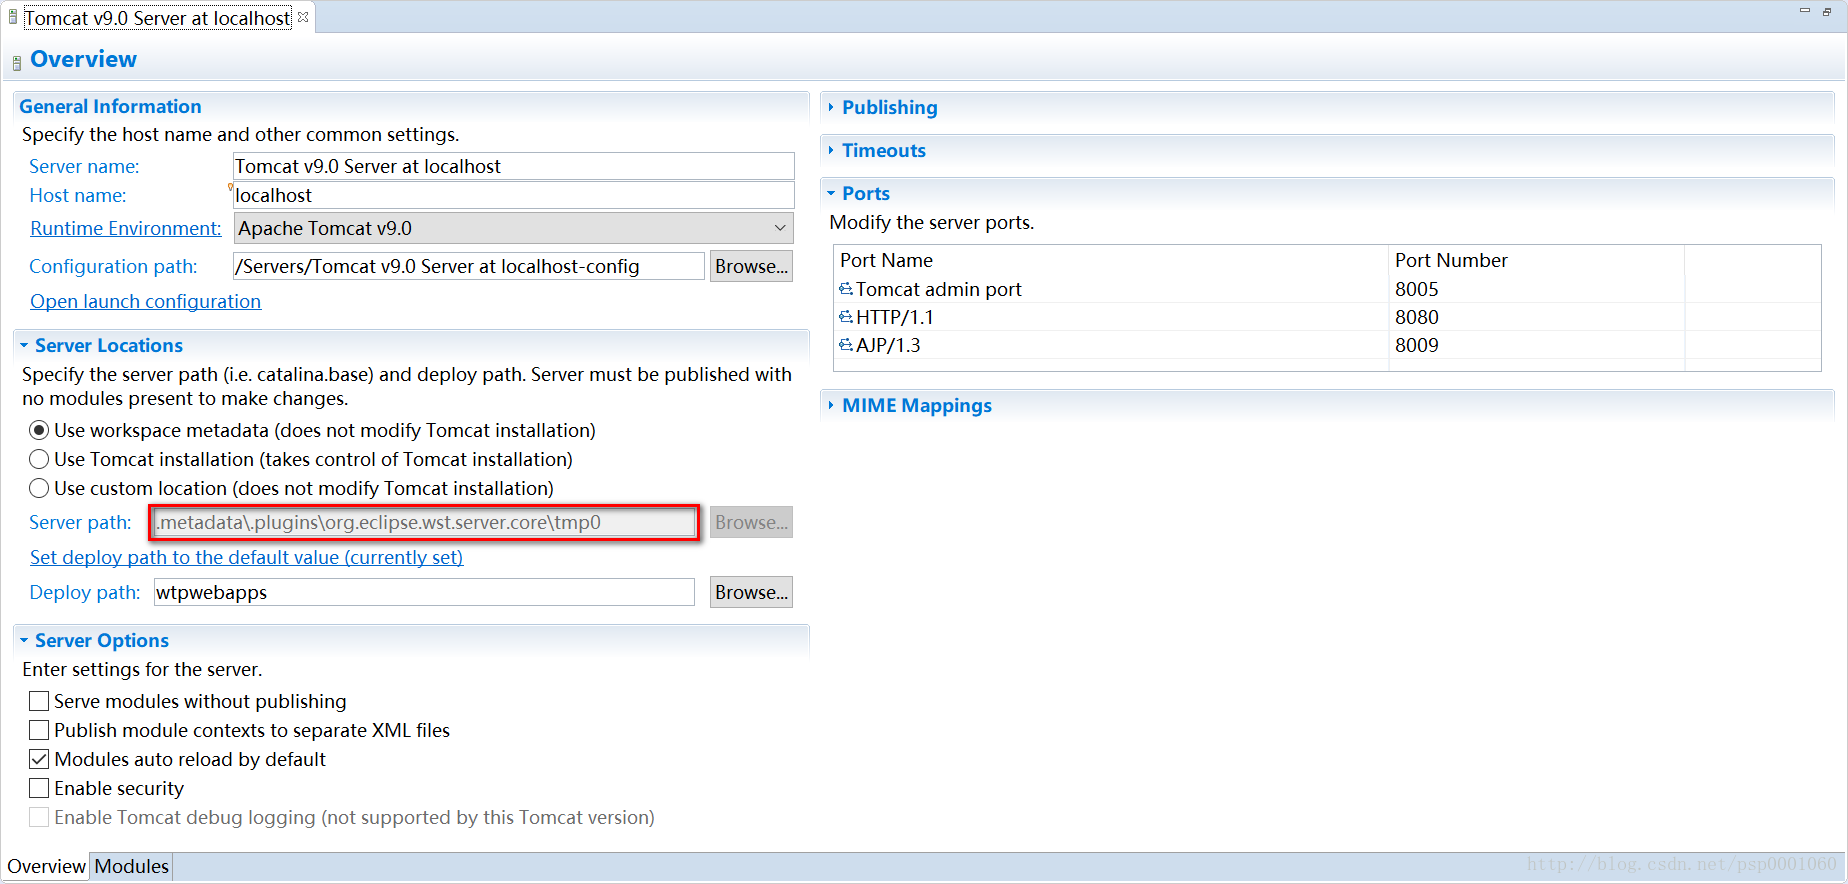Expand the MIME Mappings section
This screenshot has width=1848, height=884.
pyautogui.click(x=831, y=405)
